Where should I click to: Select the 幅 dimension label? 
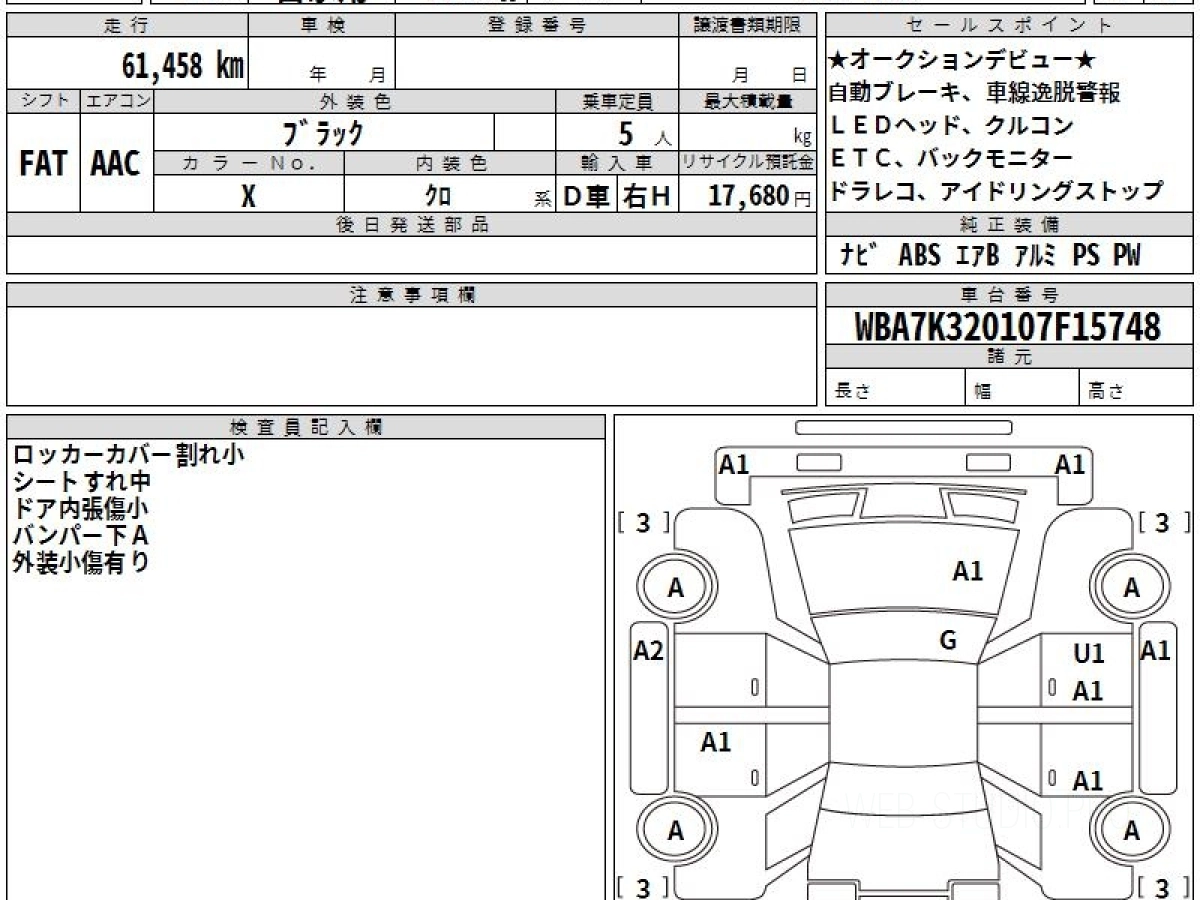(983, 391)
